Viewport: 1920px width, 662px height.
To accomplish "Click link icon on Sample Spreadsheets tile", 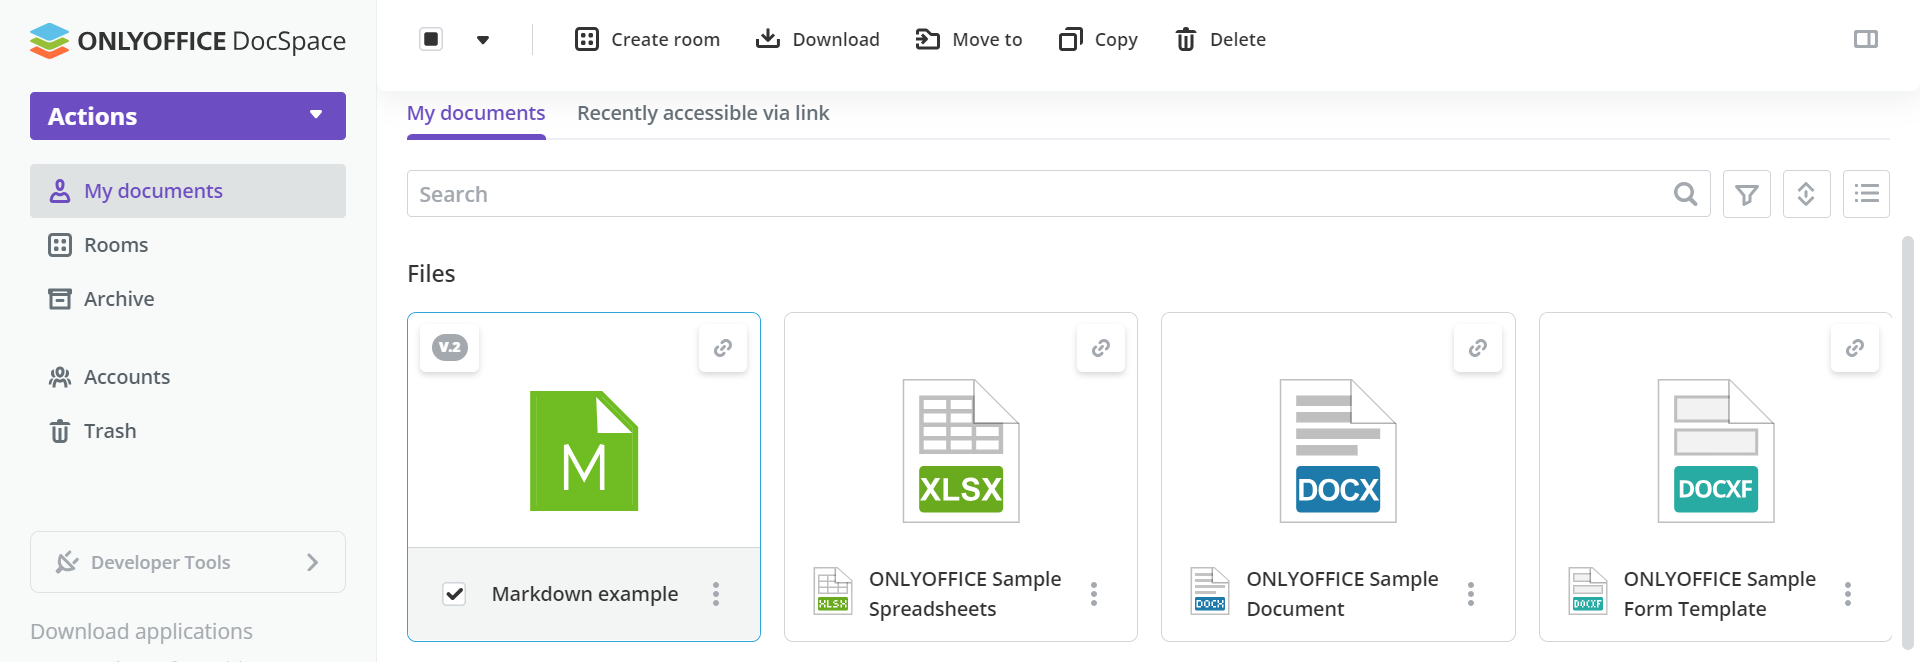I will [x=1100, y=348].
